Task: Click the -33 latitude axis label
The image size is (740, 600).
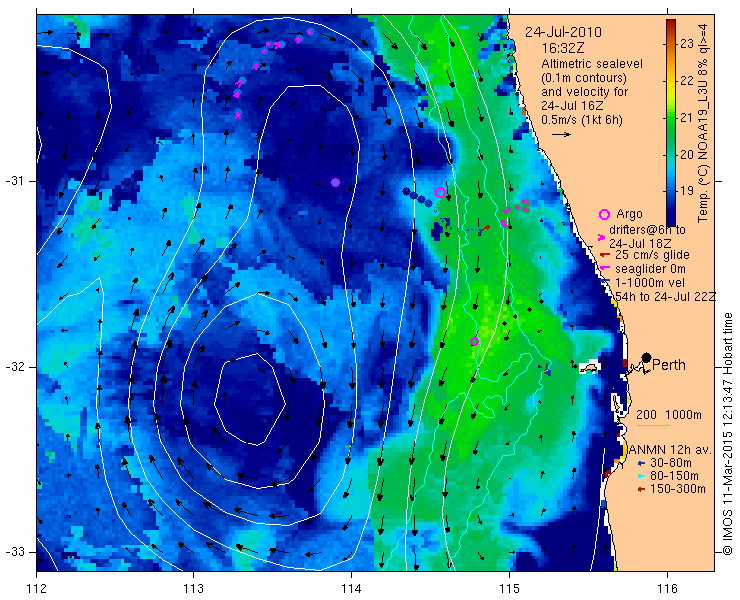Action: coord(14,552)
